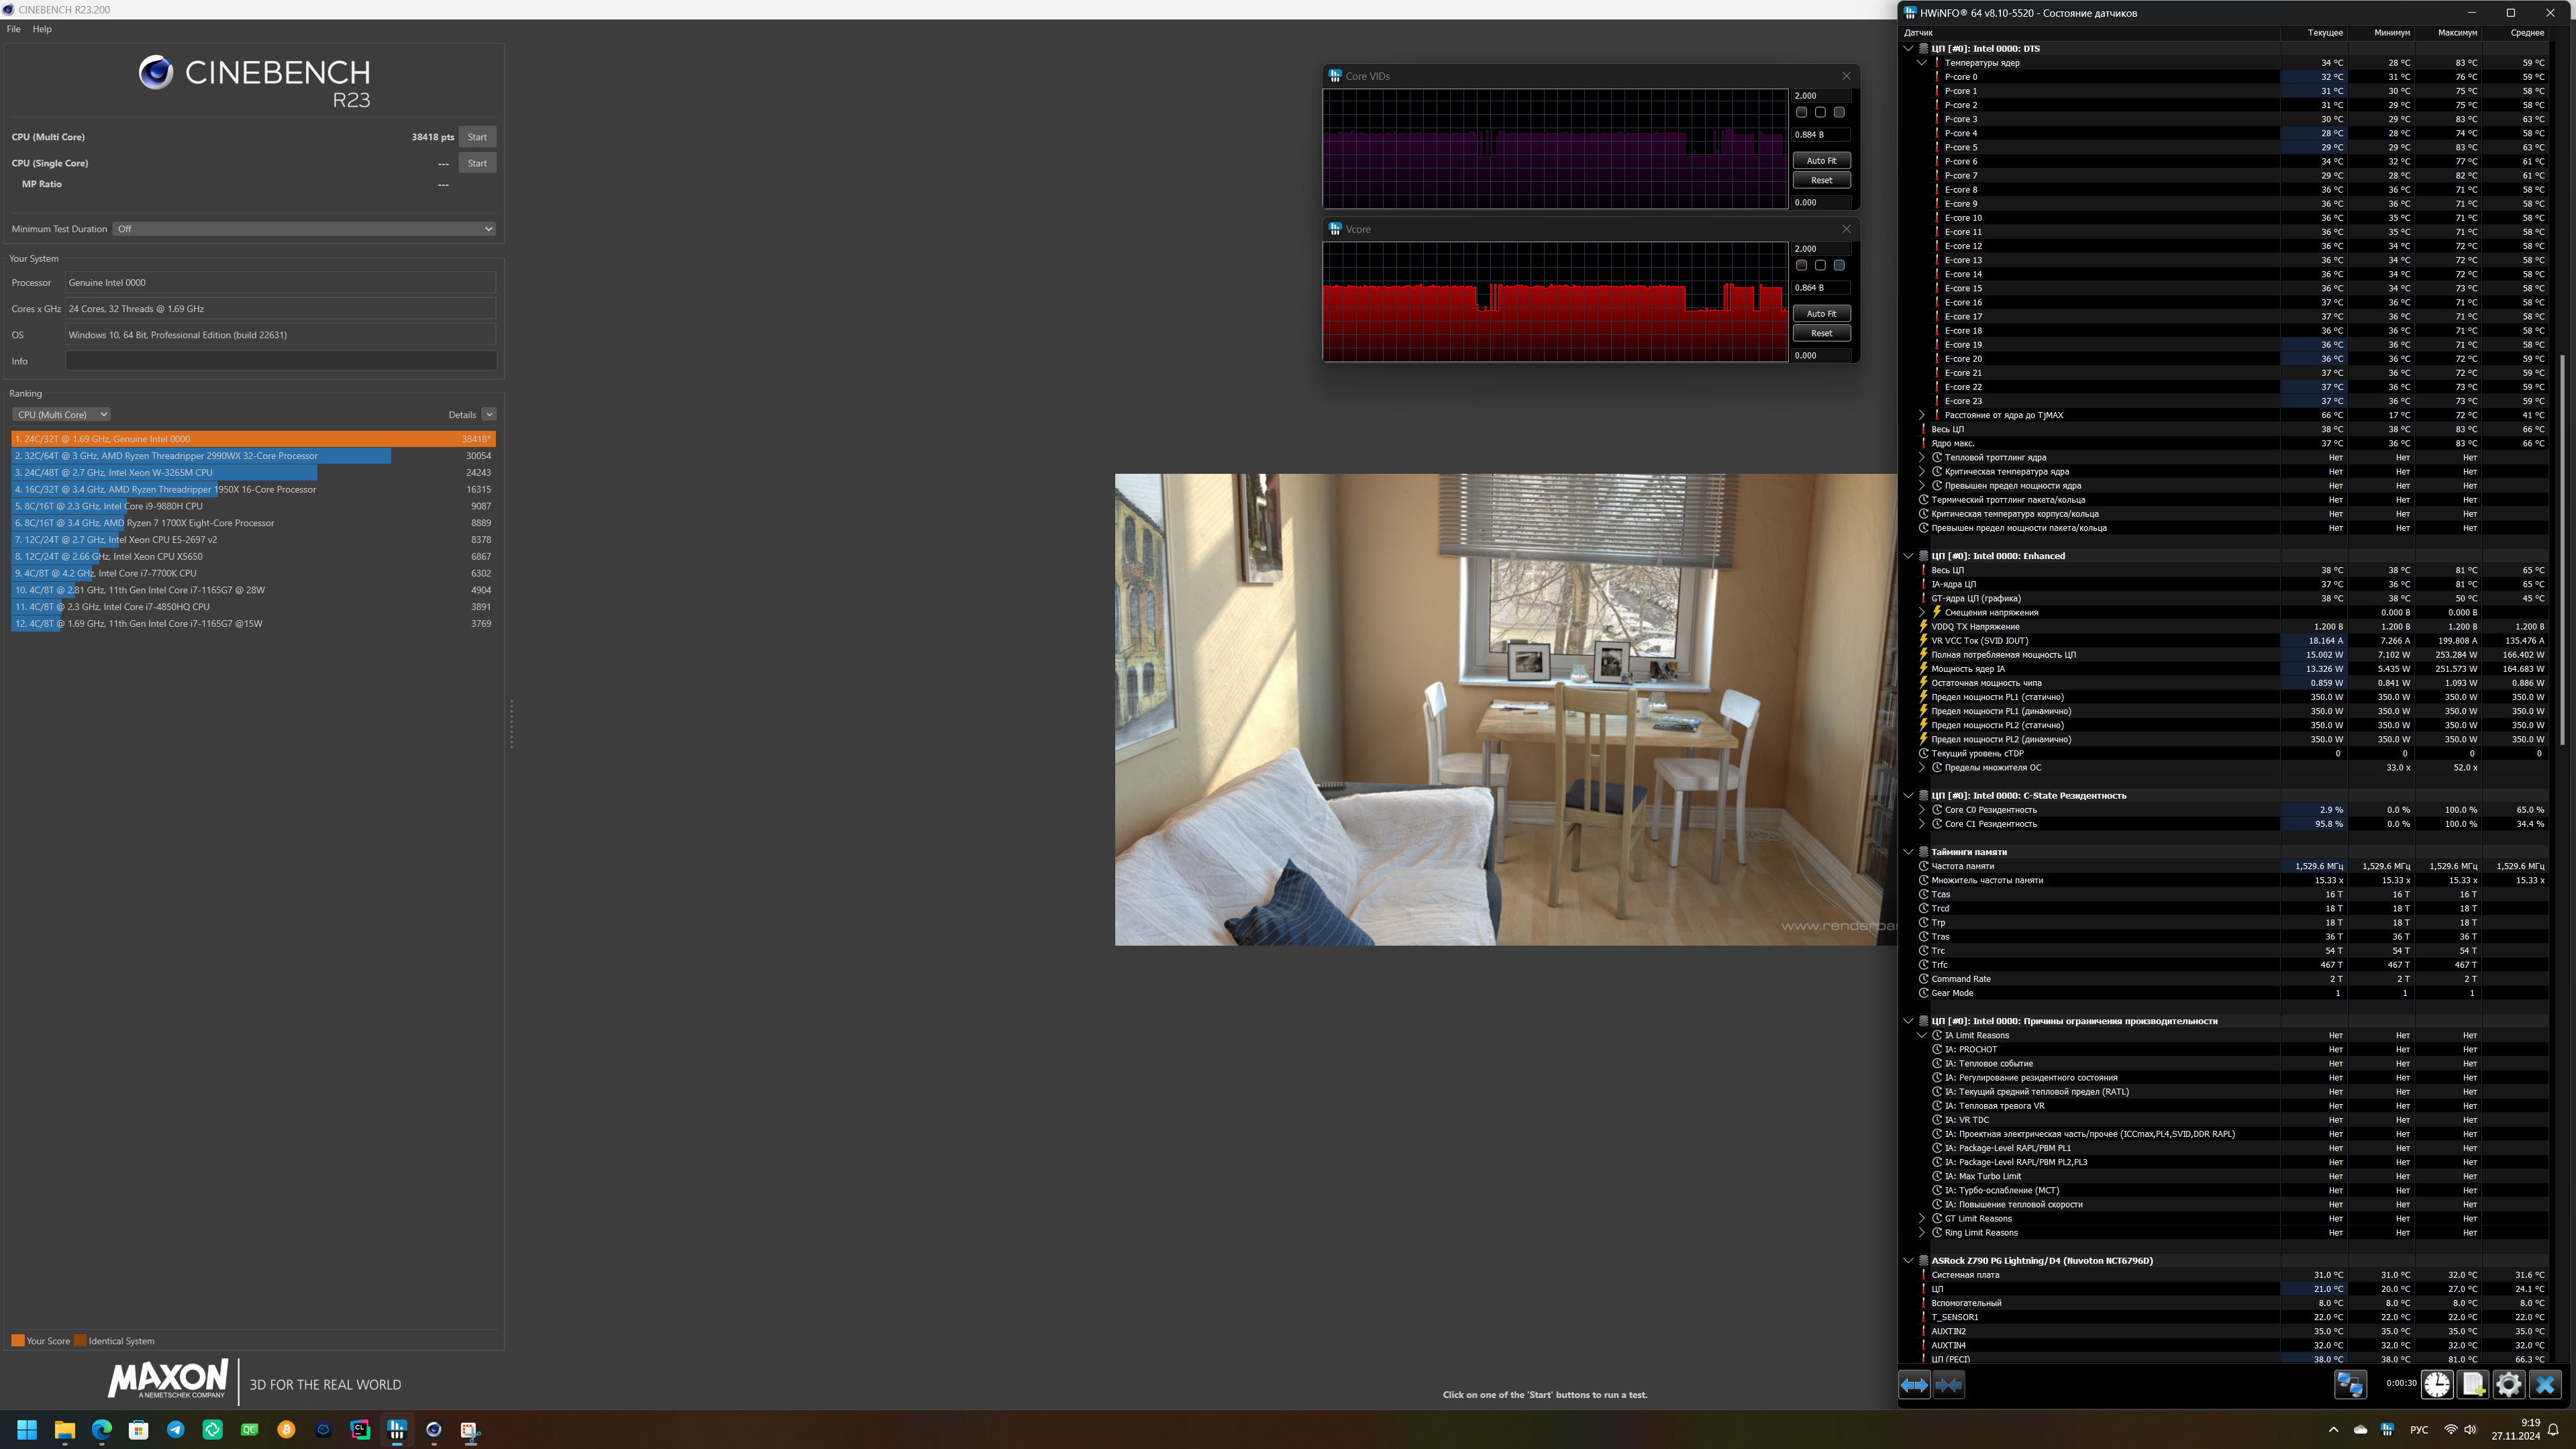Image resolution: width=2576 pixels, height=1449 pixels.
Task: Click the HWiNFO collapse columns arrows icon
Action: coord(1949,1385)
